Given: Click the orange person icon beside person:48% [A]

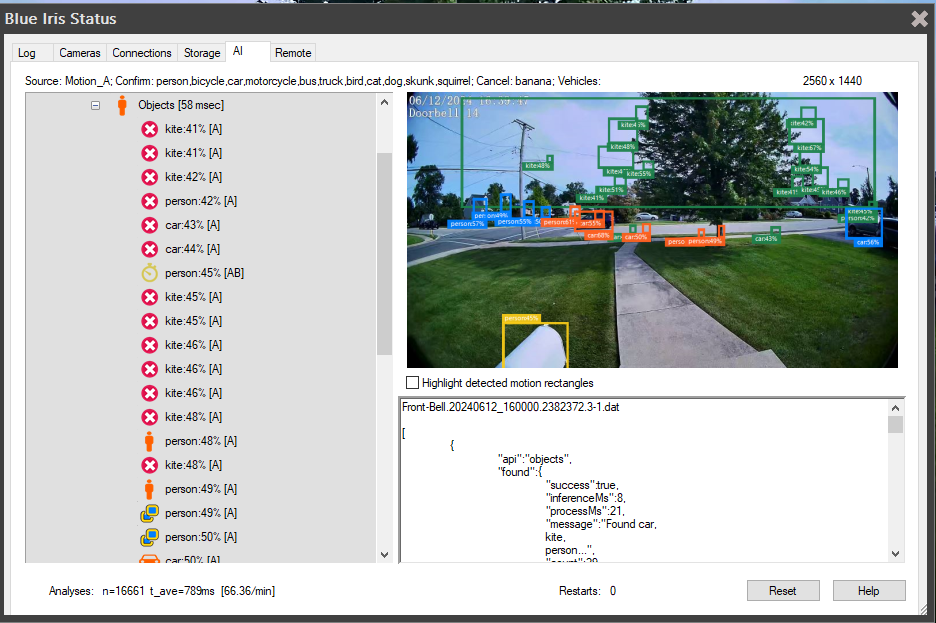Looking at the screenshot, I should coord(149,441).
